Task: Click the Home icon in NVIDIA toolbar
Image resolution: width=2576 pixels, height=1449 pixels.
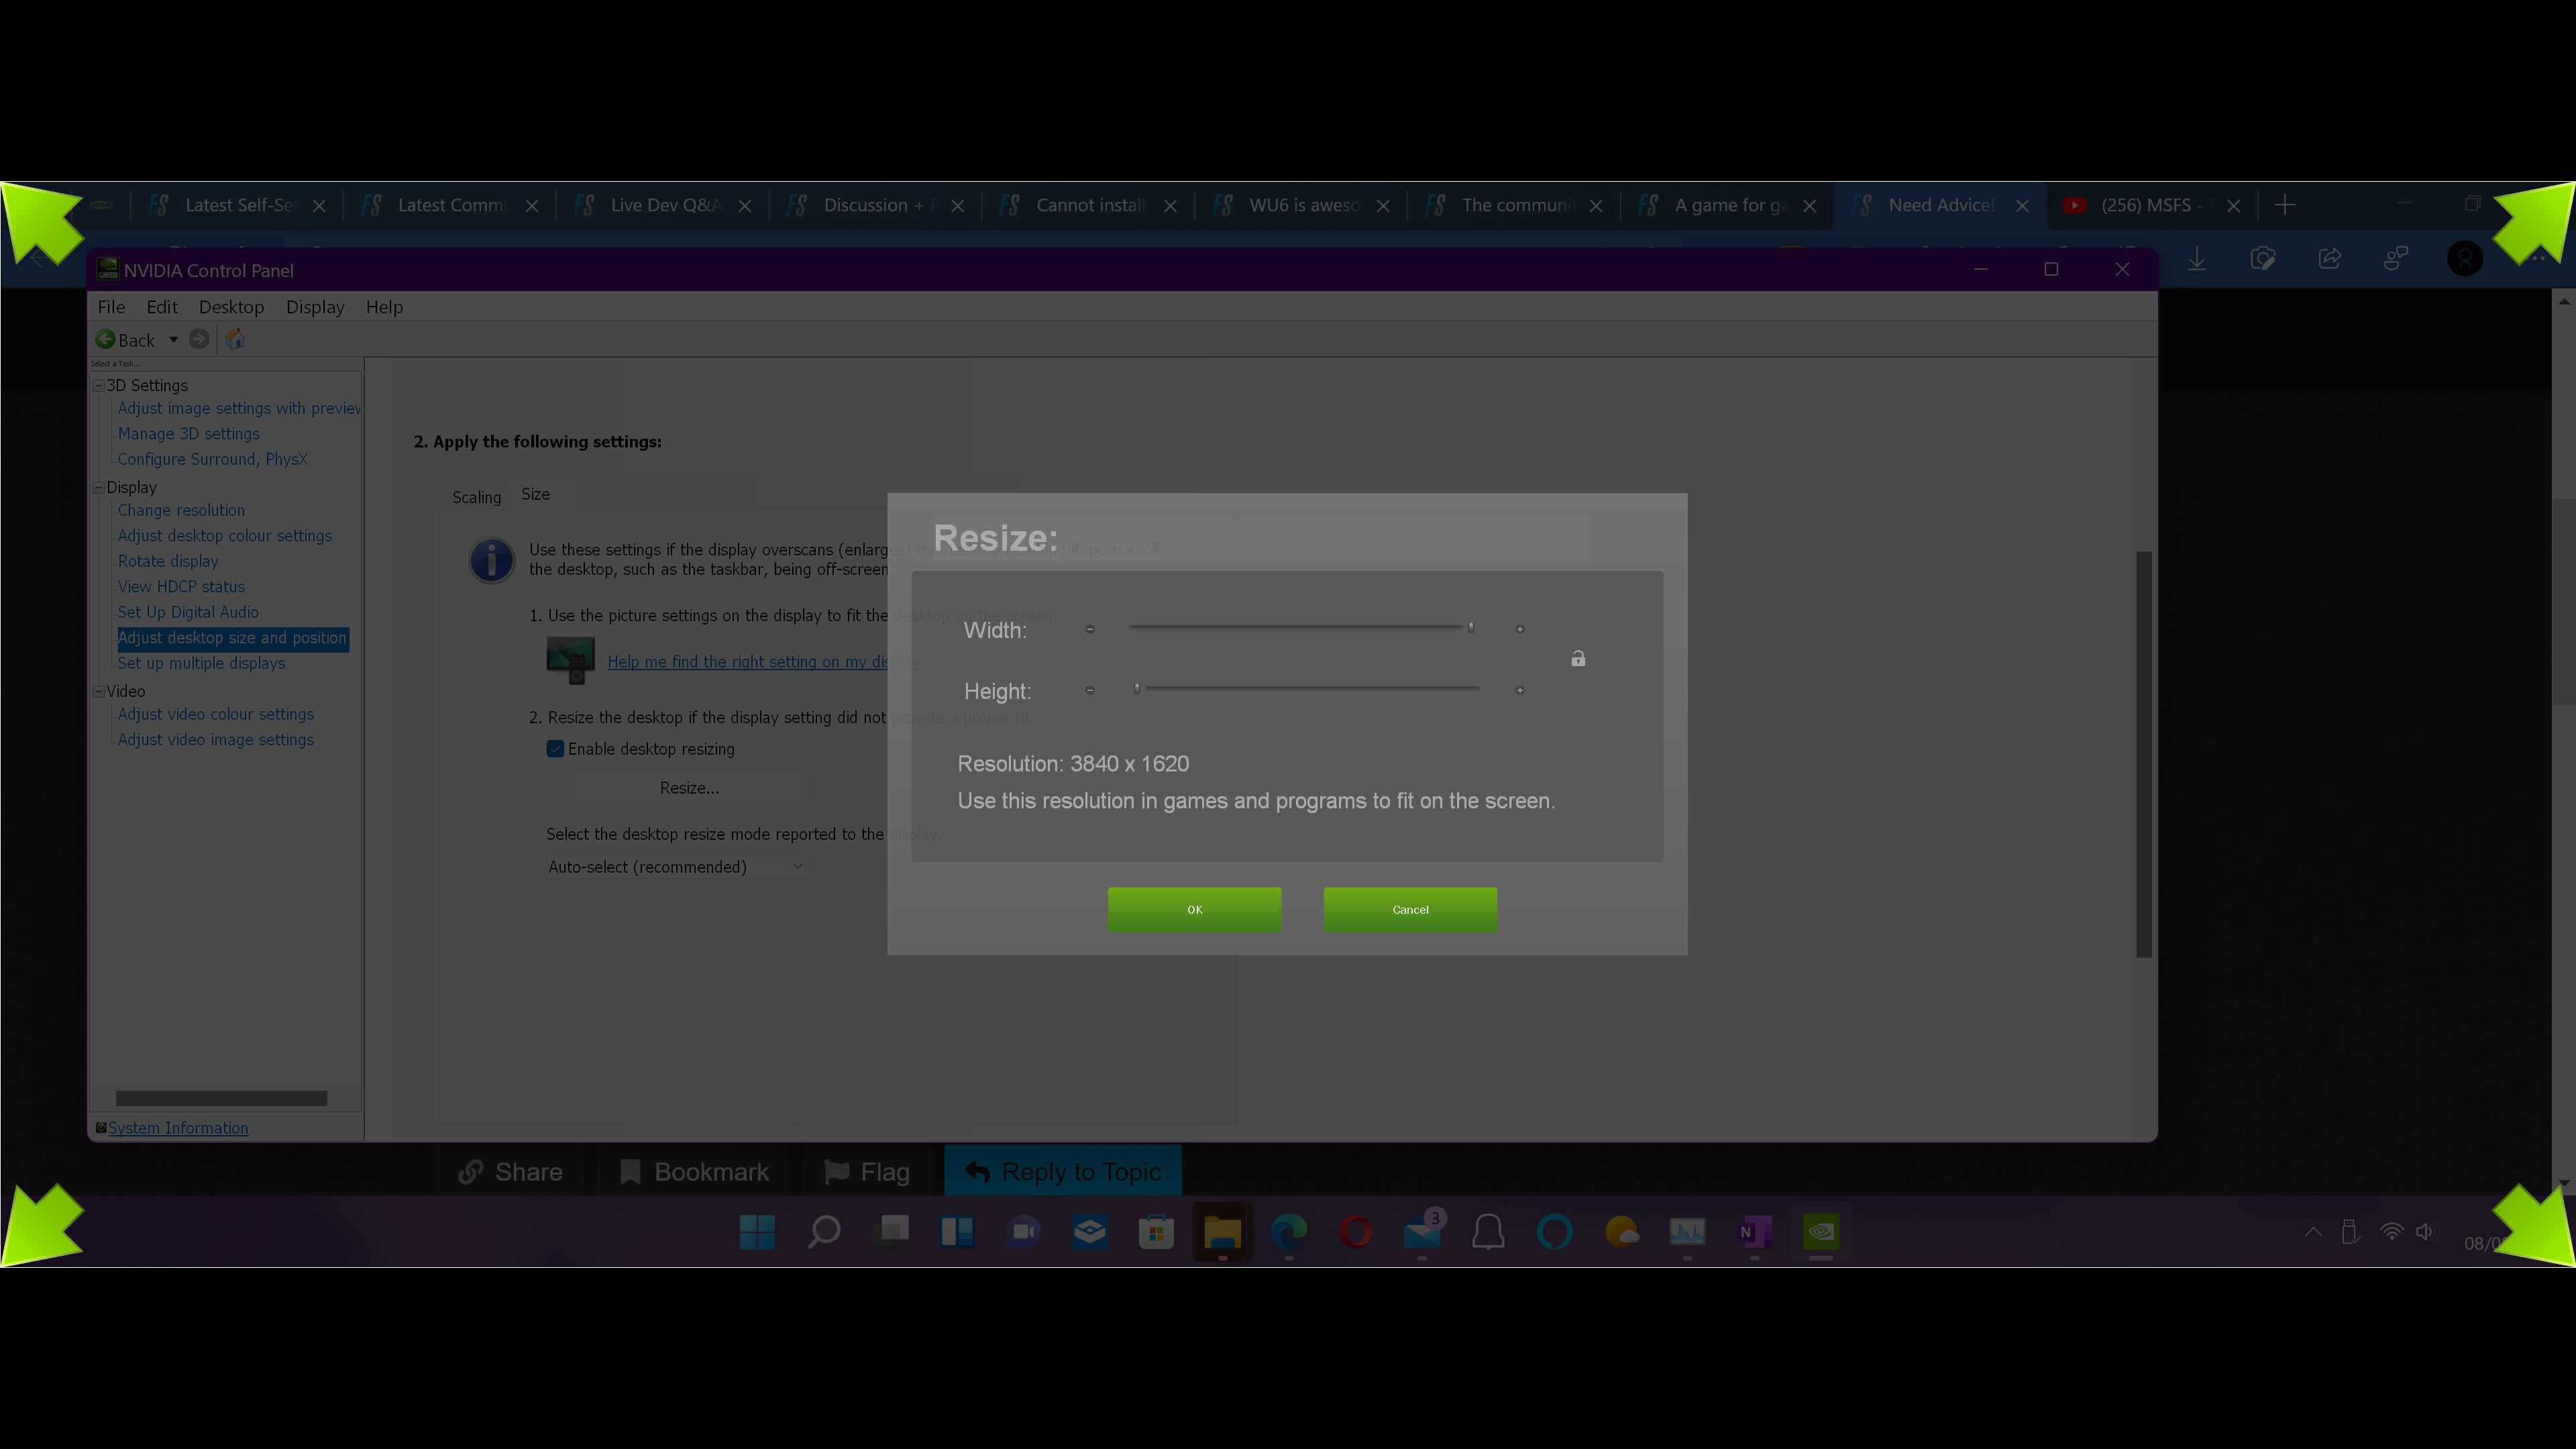Action: [x=235, y=339]
